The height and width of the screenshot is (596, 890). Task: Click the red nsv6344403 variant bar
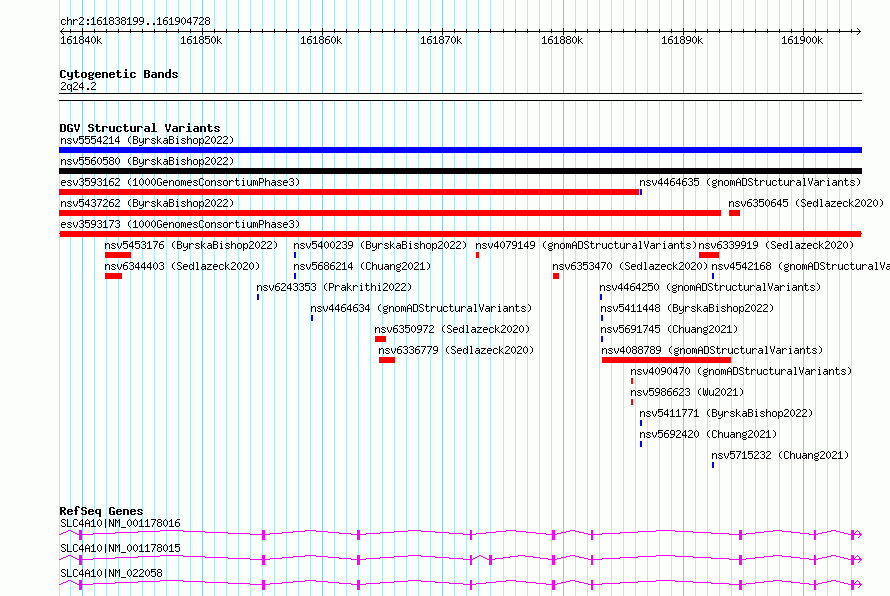click(x=114, y=276)
